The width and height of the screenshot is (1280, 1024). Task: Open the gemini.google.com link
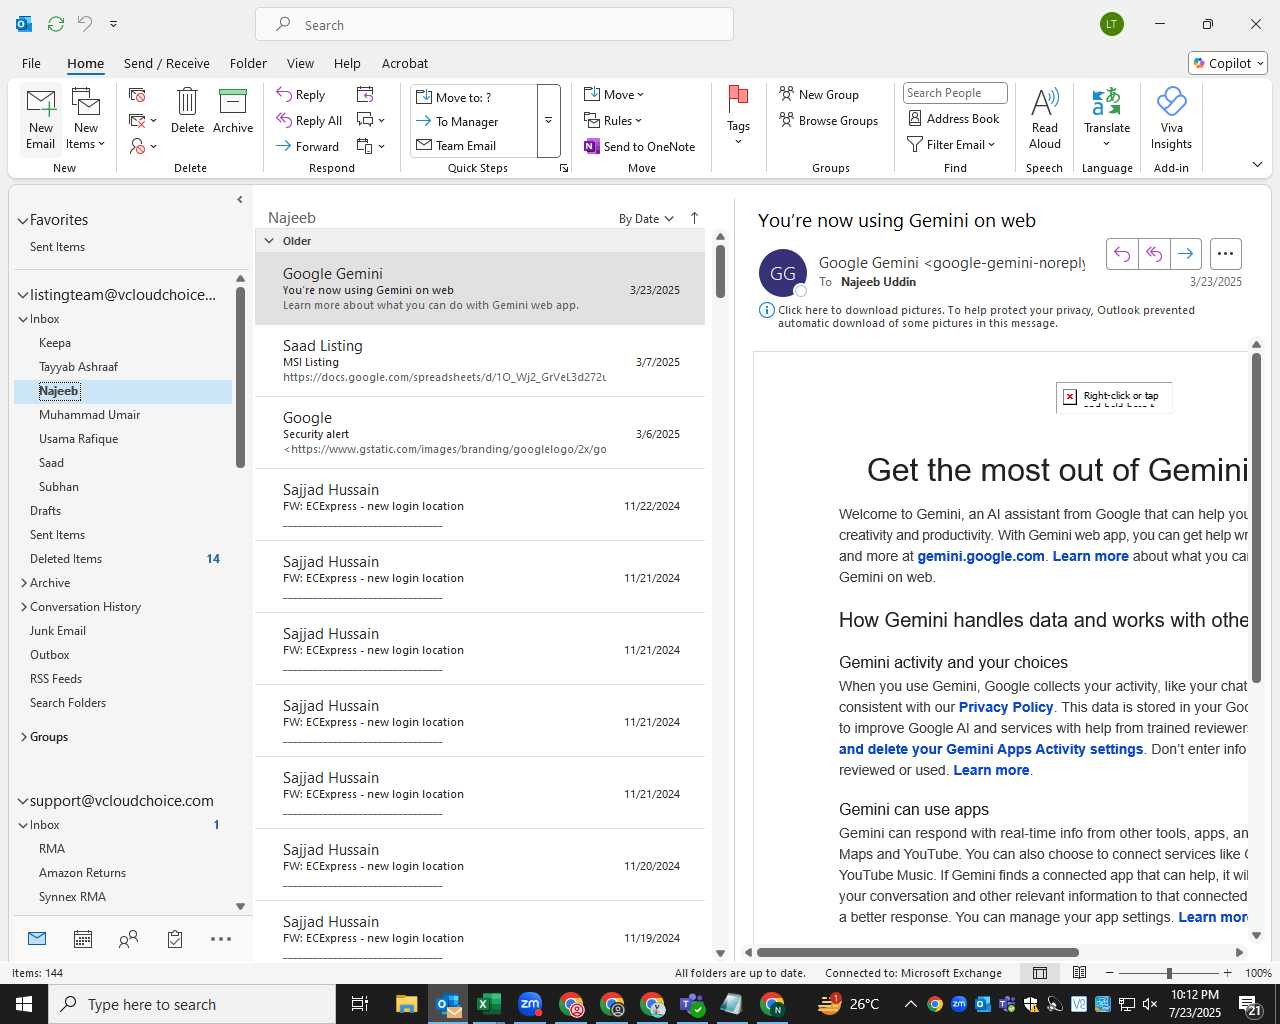pyautogui.click(x=980, y=556)
